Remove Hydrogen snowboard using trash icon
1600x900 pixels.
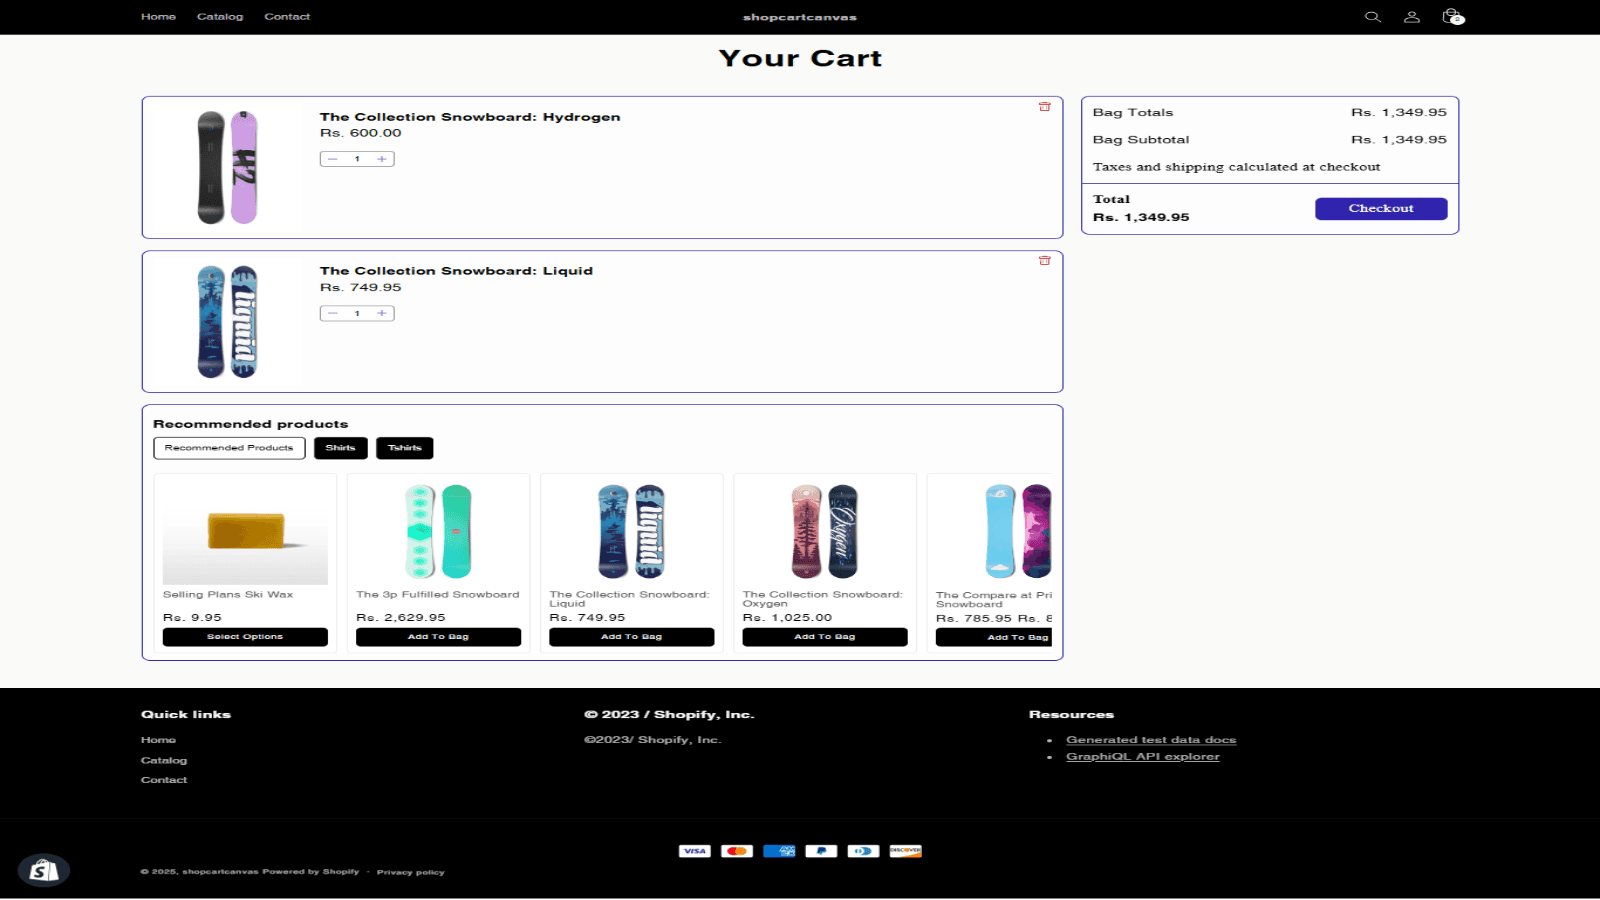(x=1044, y=107)
